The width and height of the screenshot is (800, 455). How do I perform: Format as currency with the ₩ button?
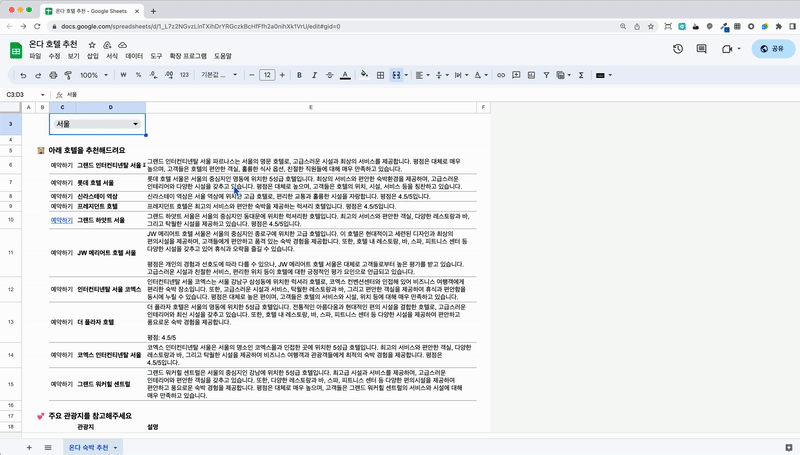[123, 75]
